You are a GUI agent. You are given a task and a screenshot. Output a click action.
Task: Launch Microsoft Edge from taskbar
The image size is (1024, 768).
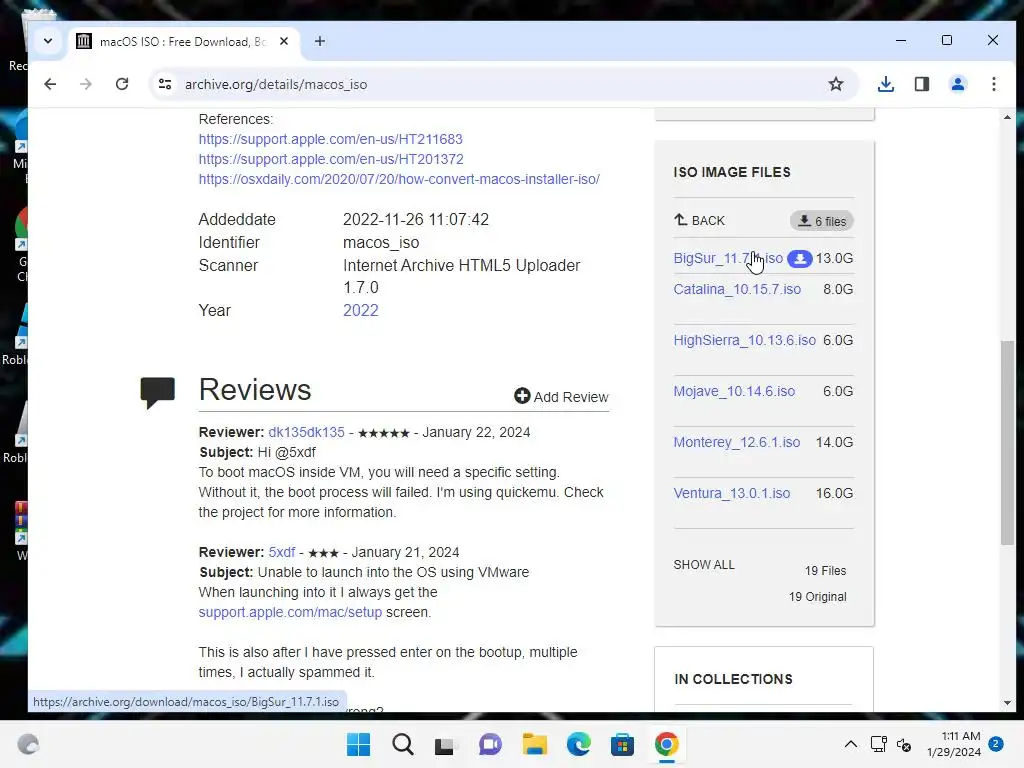579,744
